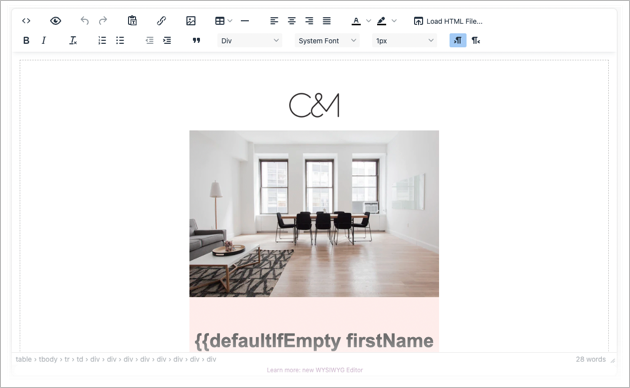Viewport: 630px width, 388px height.
Task: Toggle left-to-right text direction
Action: pos(458,41)
